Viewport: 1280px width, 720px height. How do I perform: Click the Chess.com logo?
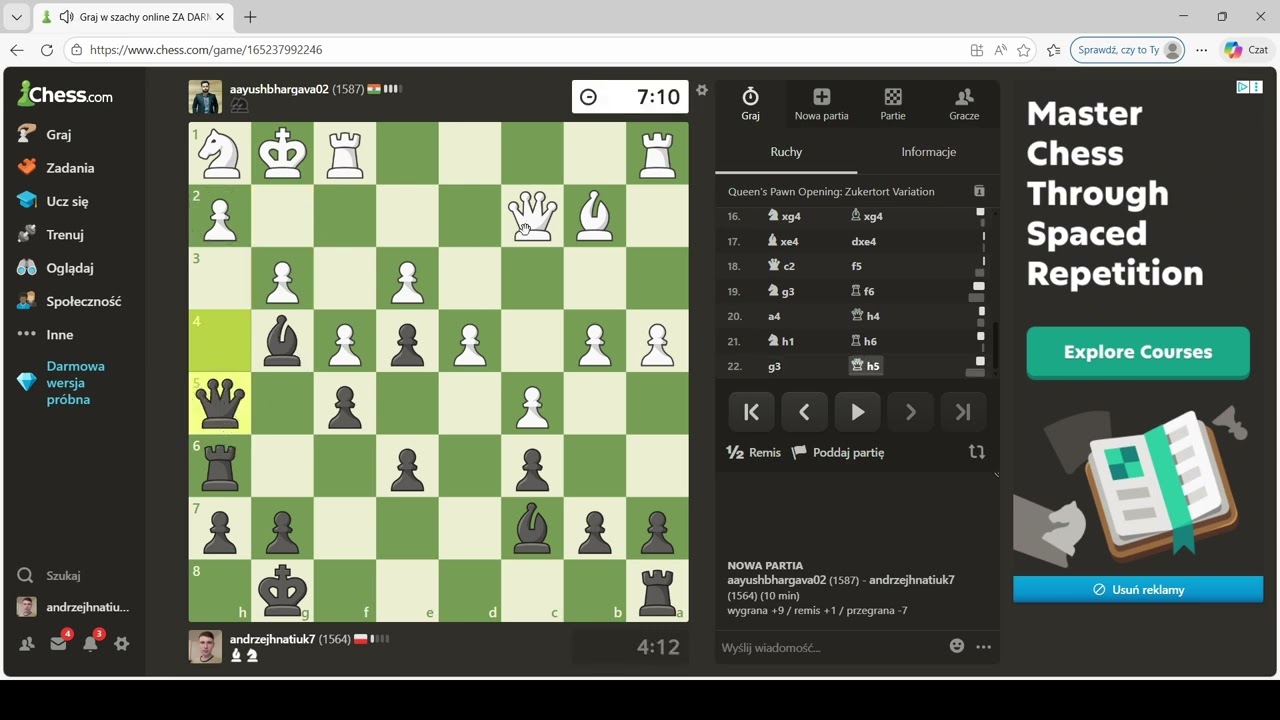click(65, 95)
